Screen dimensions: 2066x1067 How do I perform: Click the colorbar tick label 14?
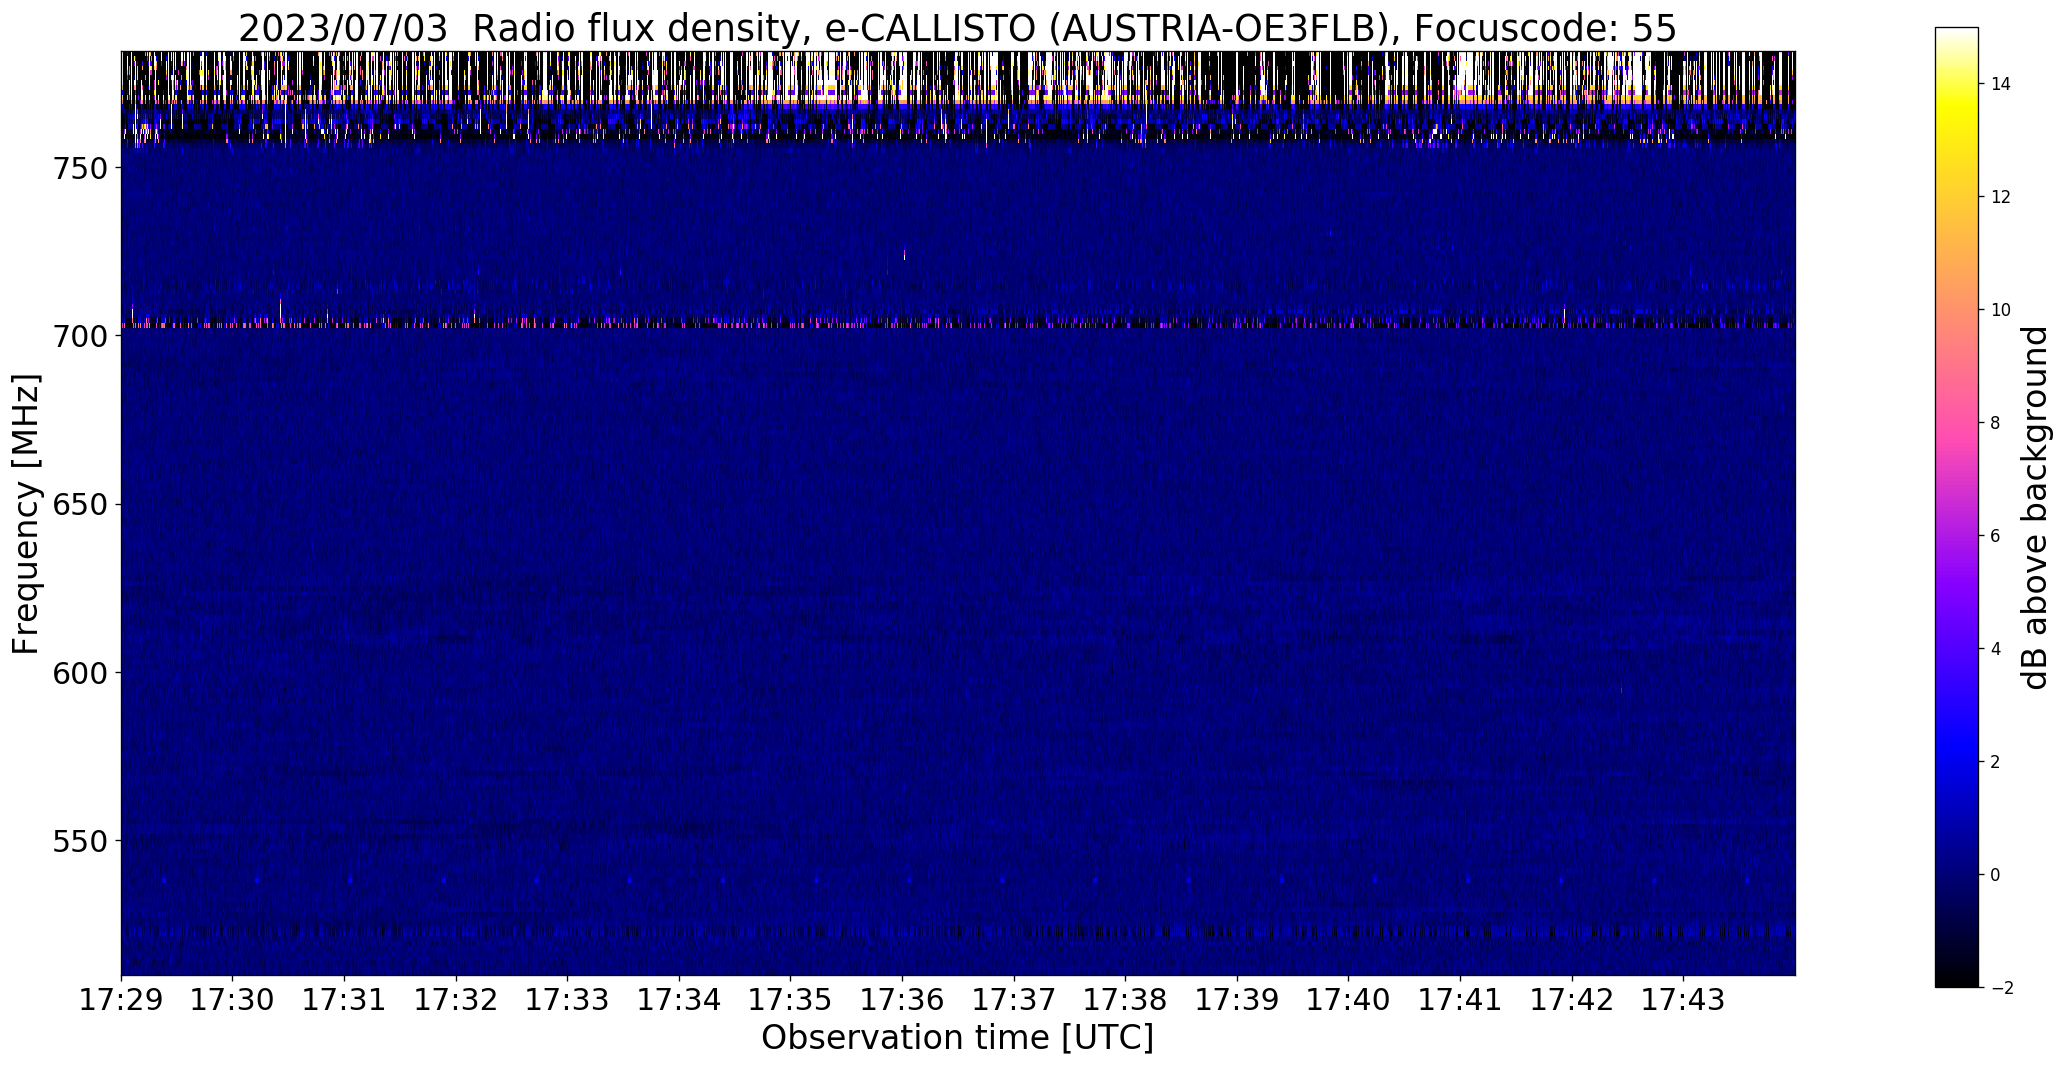(x=2001, y=84)
